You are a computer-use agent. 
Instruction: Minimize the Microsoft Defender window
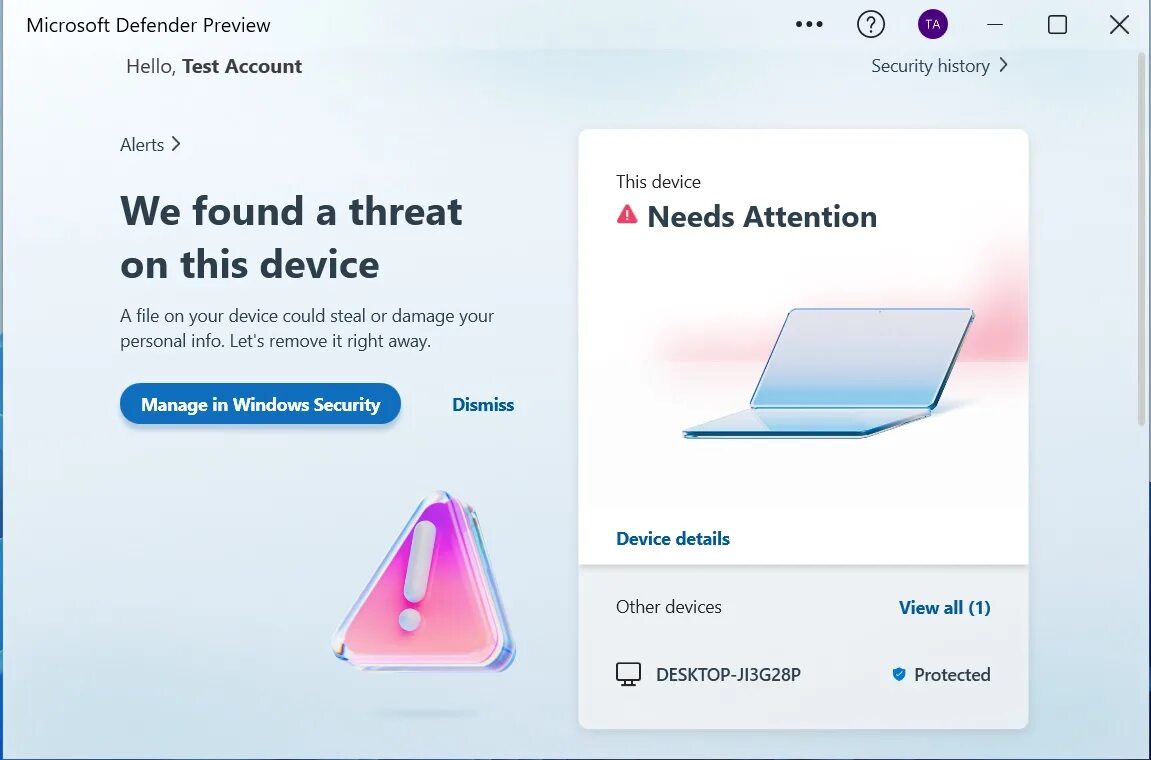(995, 24)
